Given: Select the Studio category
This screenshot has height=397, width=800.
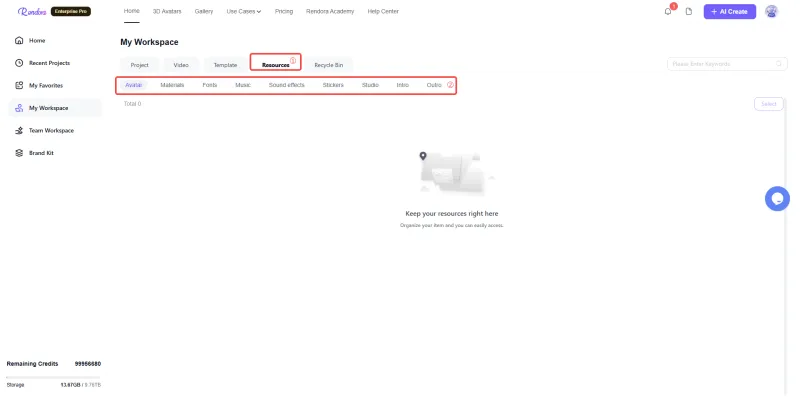Looking at the screenshot, I should pos(370,85).
